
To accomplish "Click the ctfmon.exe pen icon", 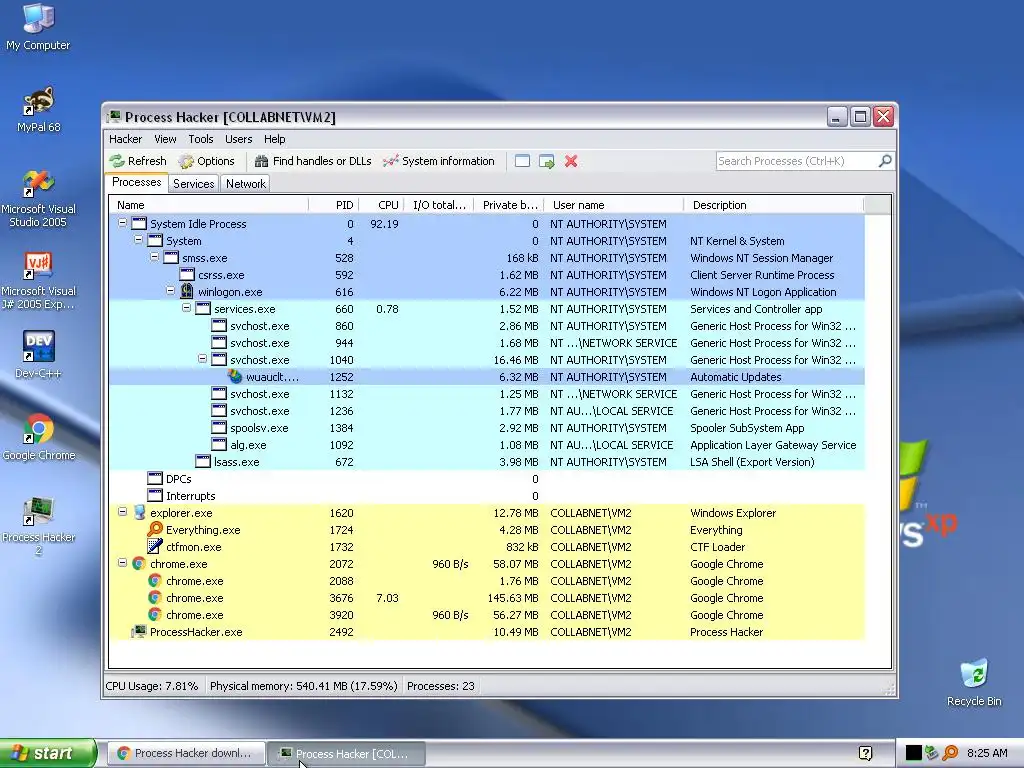I will tap(155, 547).
